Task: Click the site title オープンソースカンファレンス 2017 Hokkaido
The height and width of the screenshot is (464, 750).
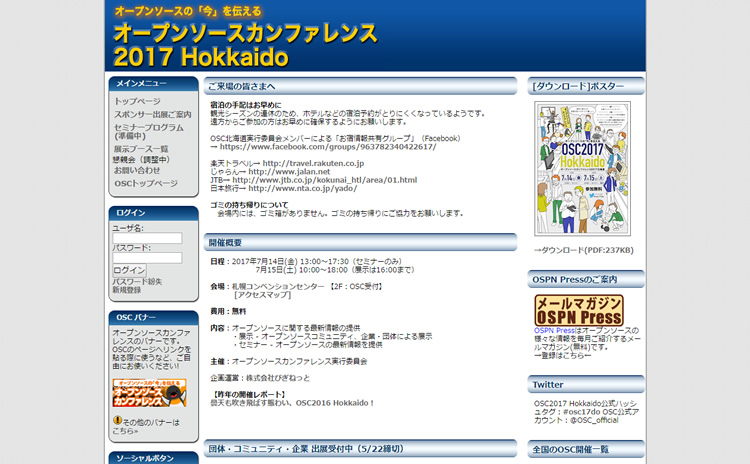Action: pos(246,45)
